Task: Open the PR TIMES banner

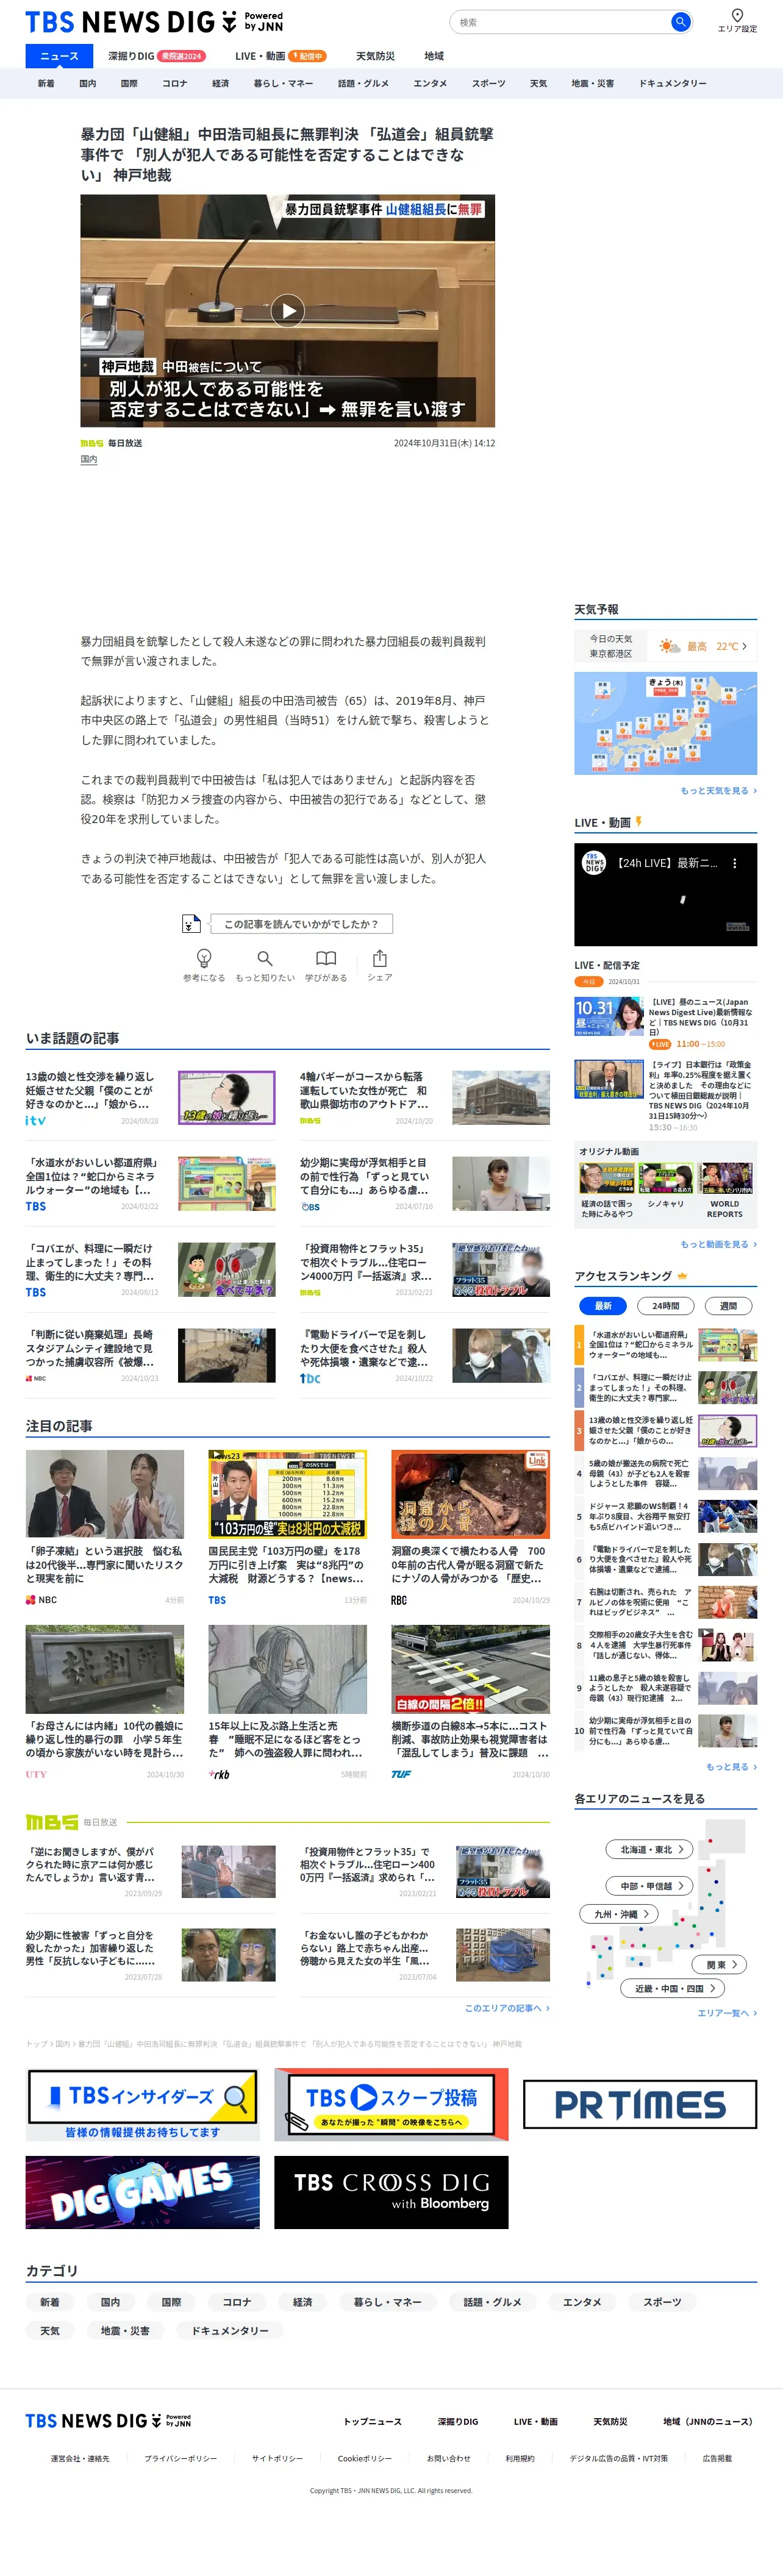Action: click(x=640, y=2105)
